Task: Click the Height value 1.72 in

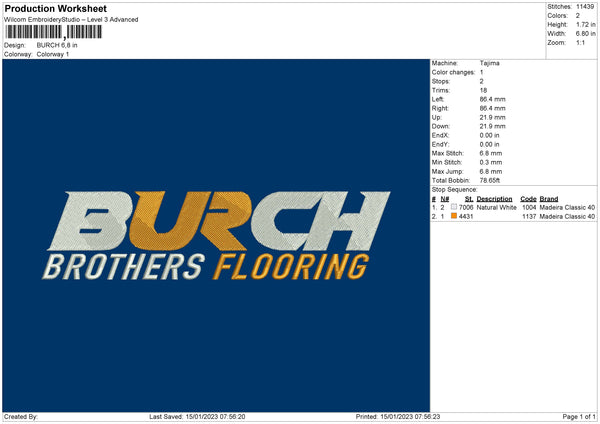Action: pyautogui.click(x=585, y=24)
